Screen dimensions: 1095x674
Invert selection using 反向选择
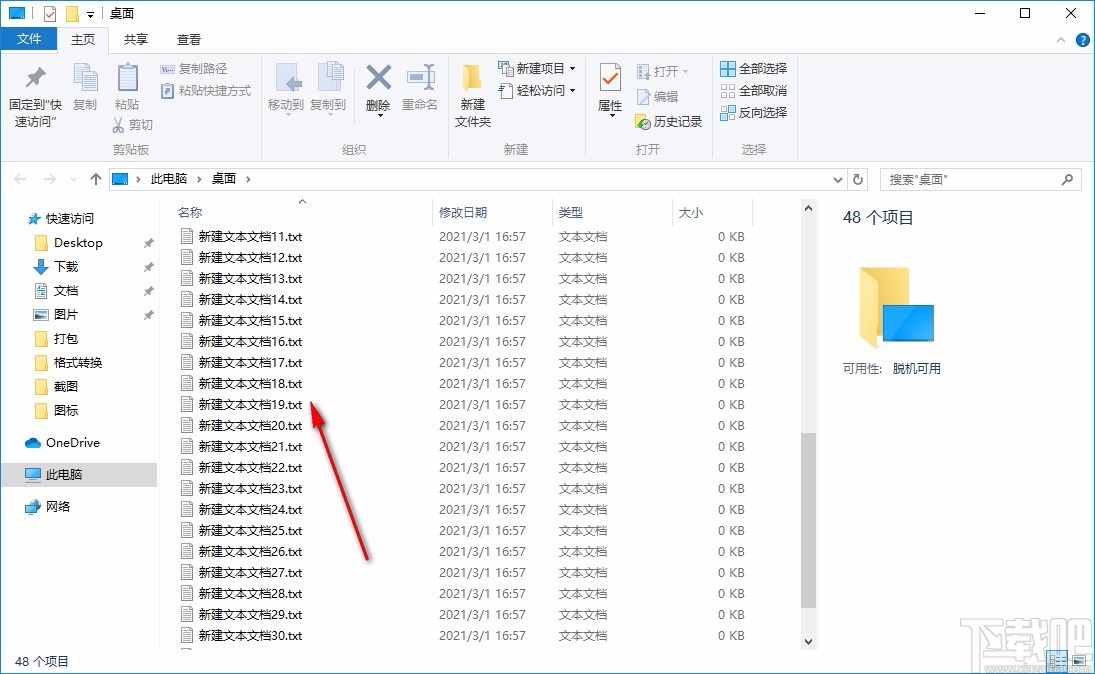[753, 112]
